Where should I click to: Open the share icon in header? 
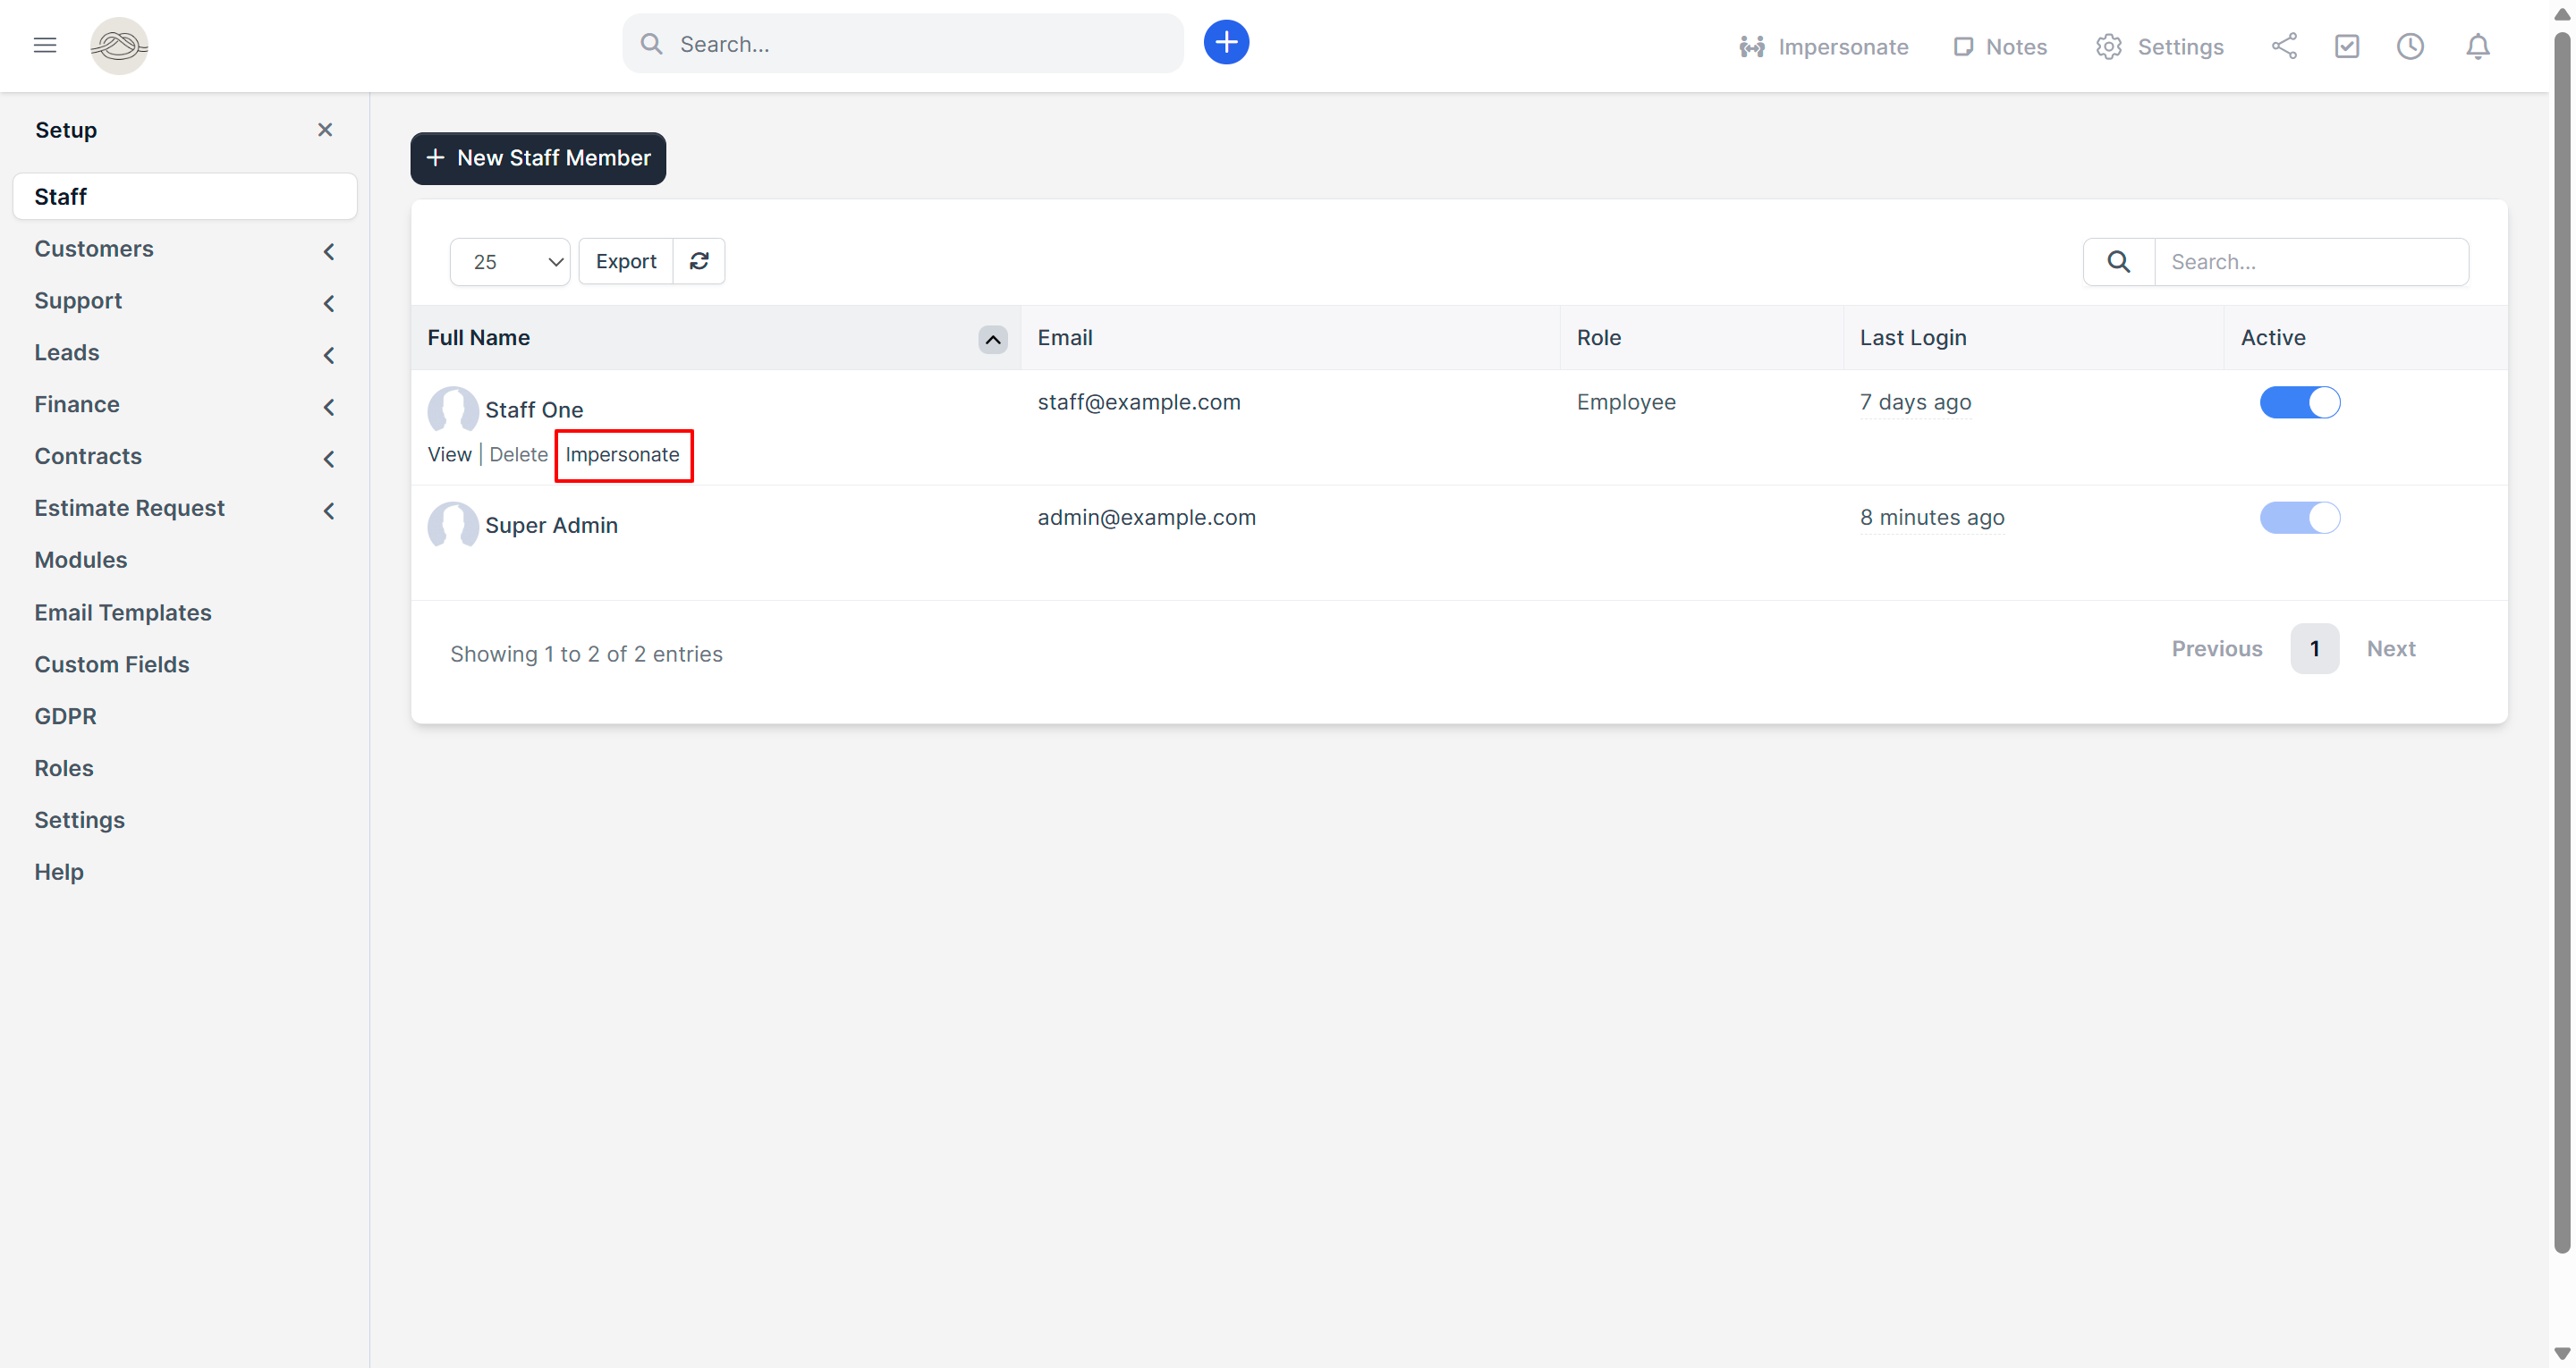click(x=2283, y=46)
